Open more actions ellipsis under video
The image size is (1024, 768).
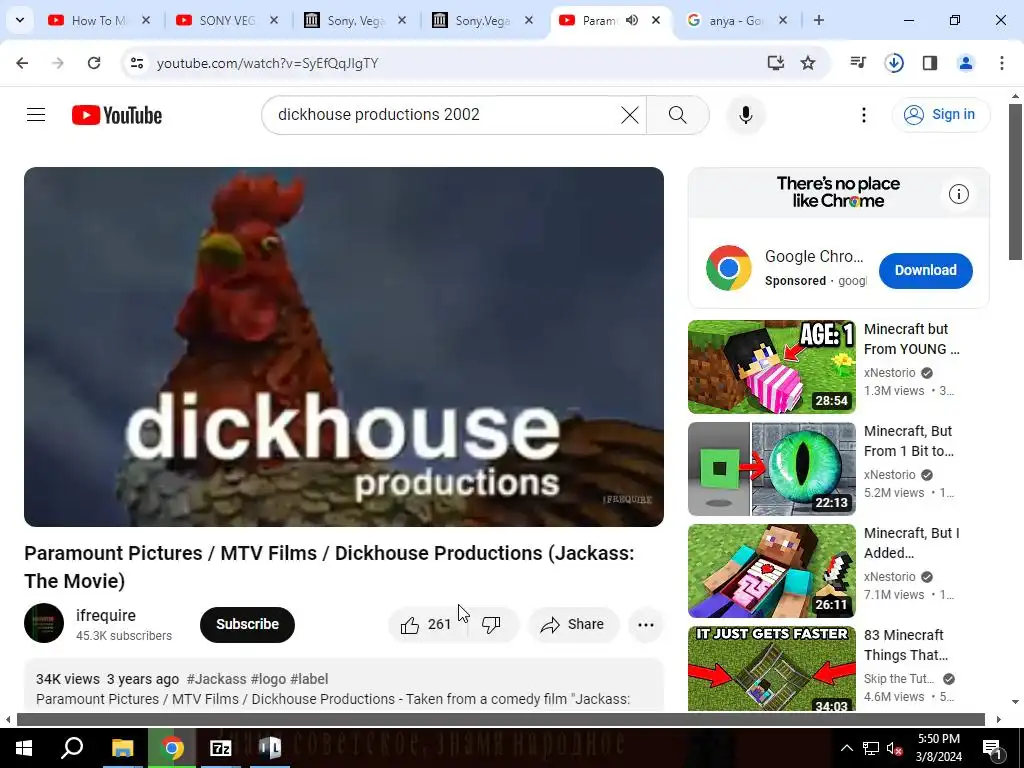click(645, 624)
